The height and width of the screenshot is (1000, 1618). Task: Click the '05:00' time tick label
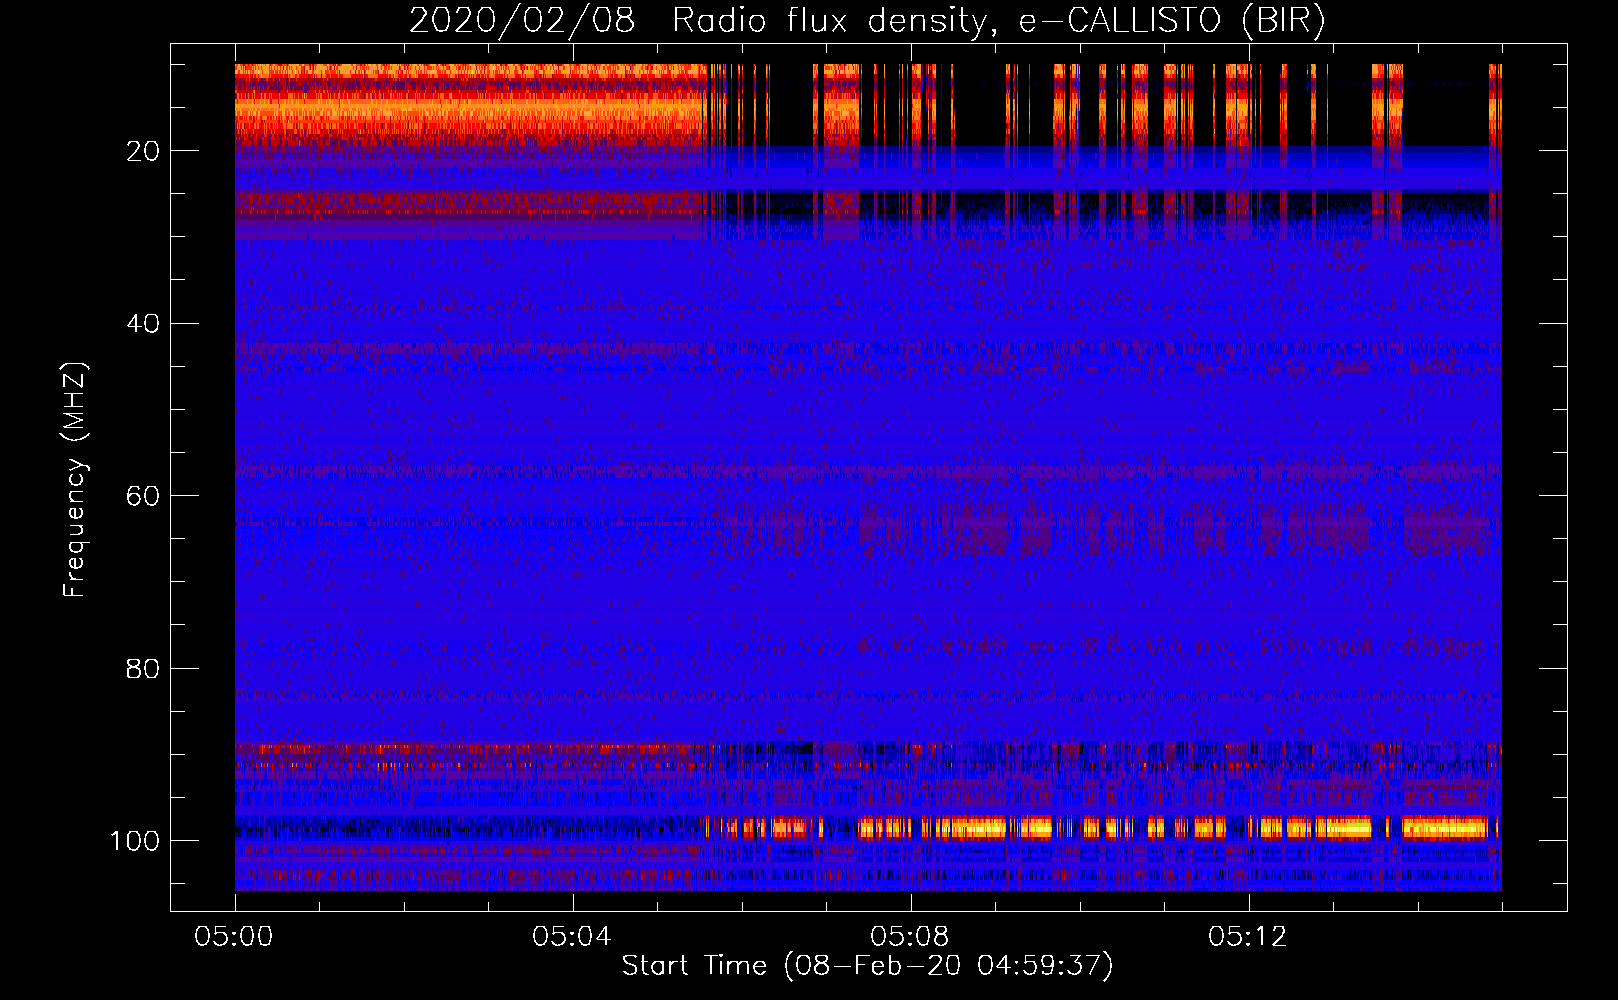(234, 937)
